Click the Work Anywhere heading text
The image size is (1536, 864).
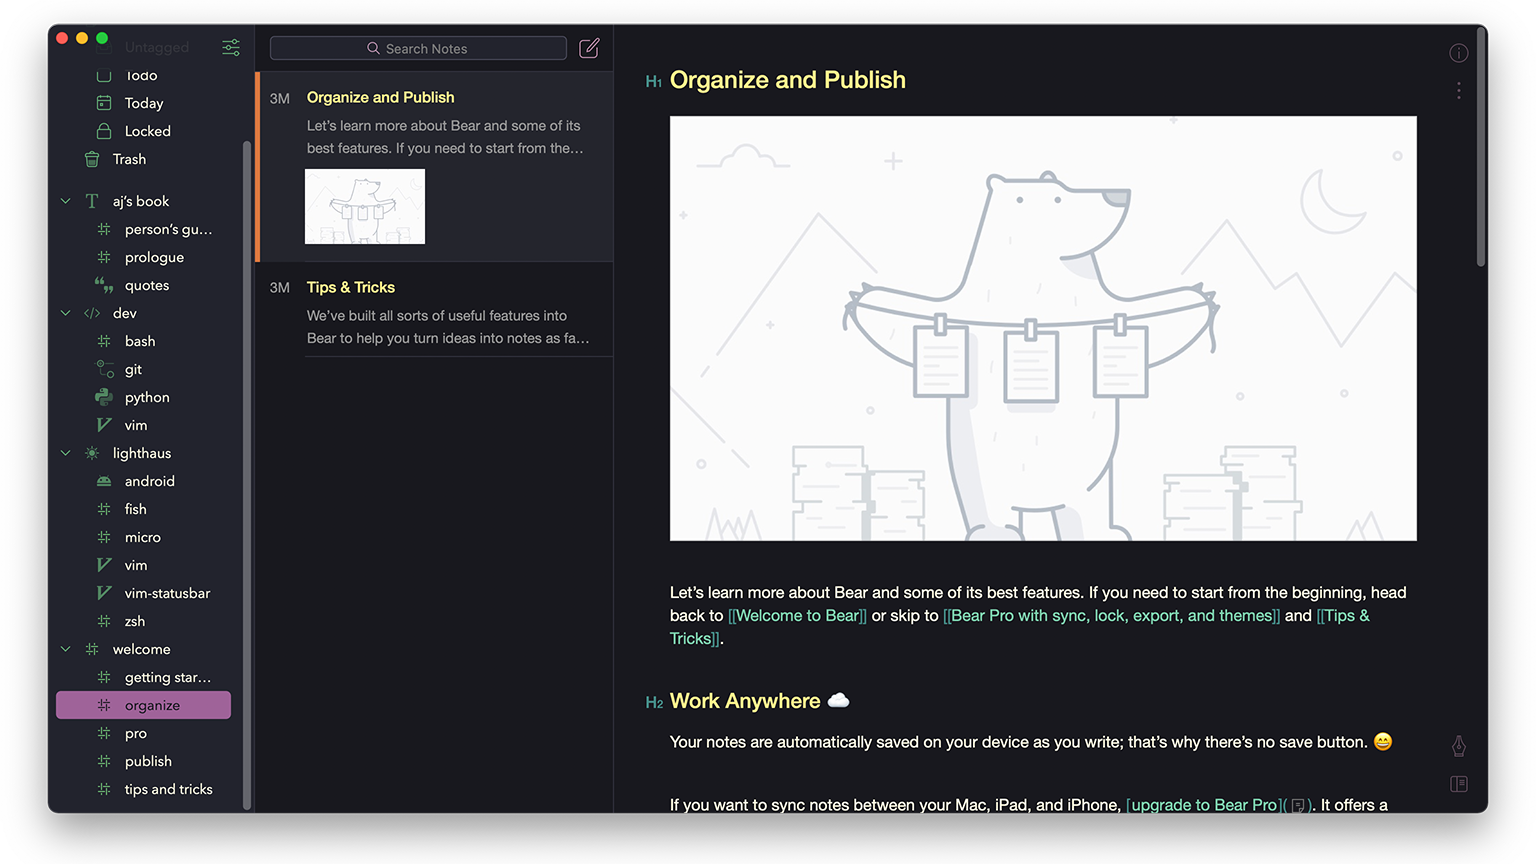coord(745,701)
